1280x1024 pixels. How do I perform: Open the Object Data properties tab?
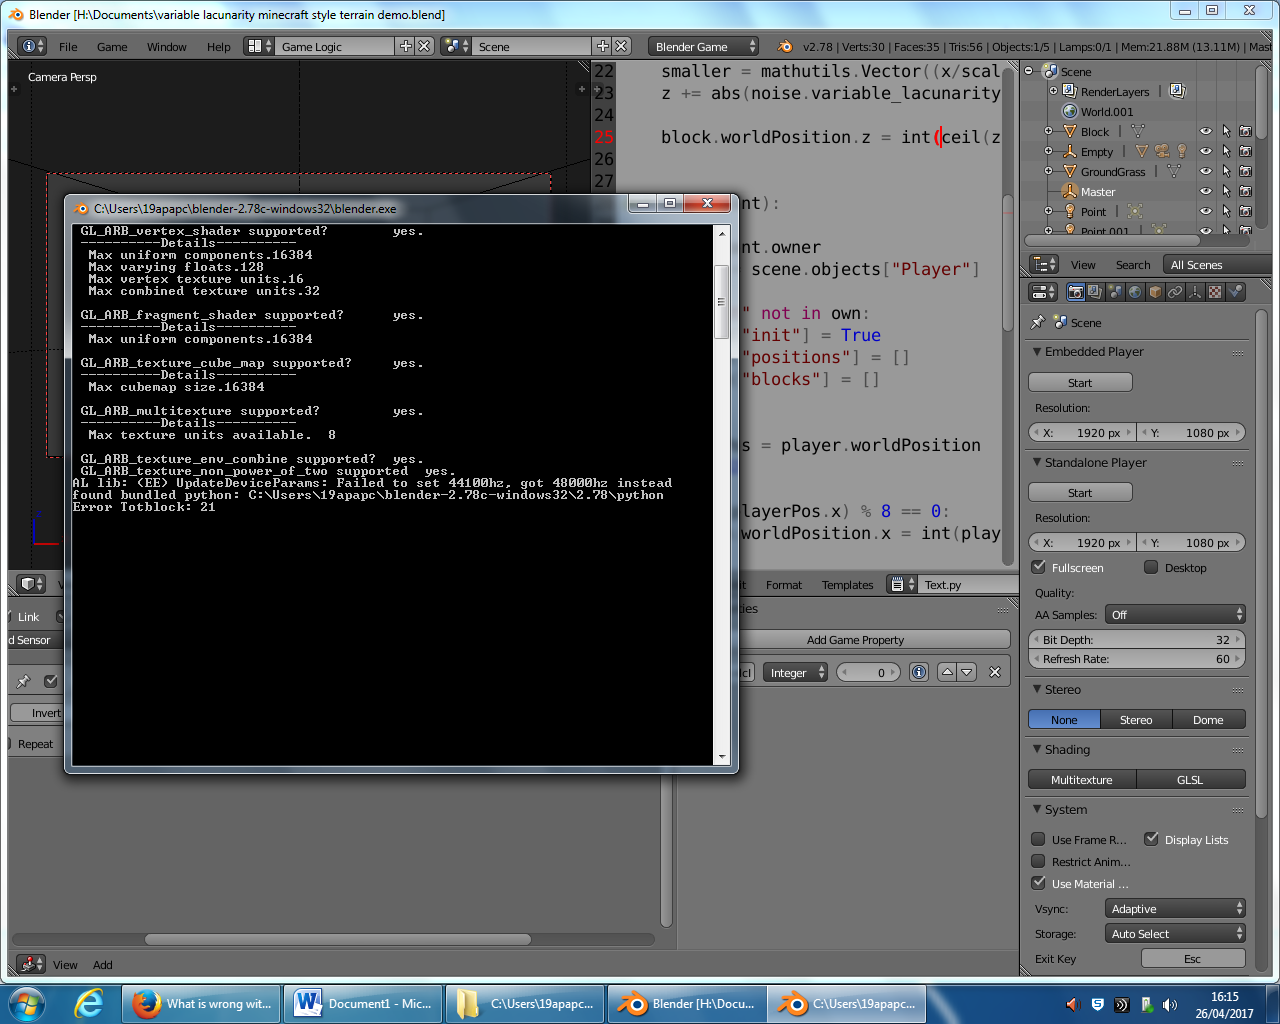click(x=1195, y=292)
